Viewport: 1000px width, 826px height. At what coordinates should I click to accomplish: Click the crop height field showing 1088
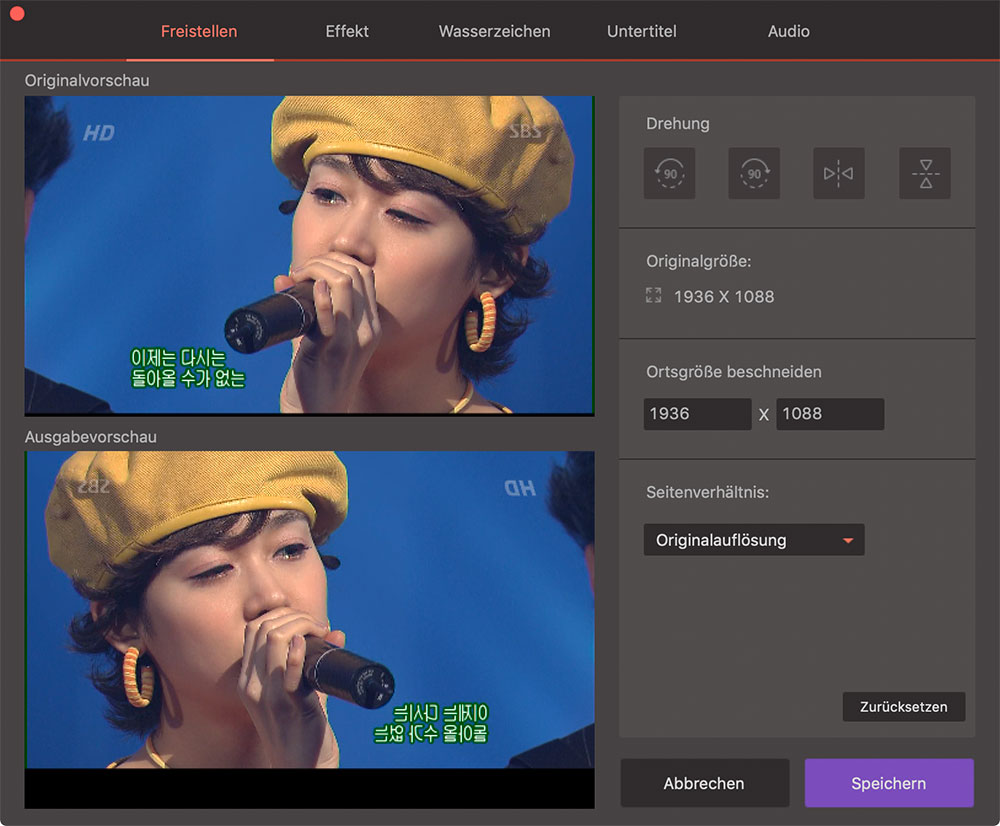[830, 414]
